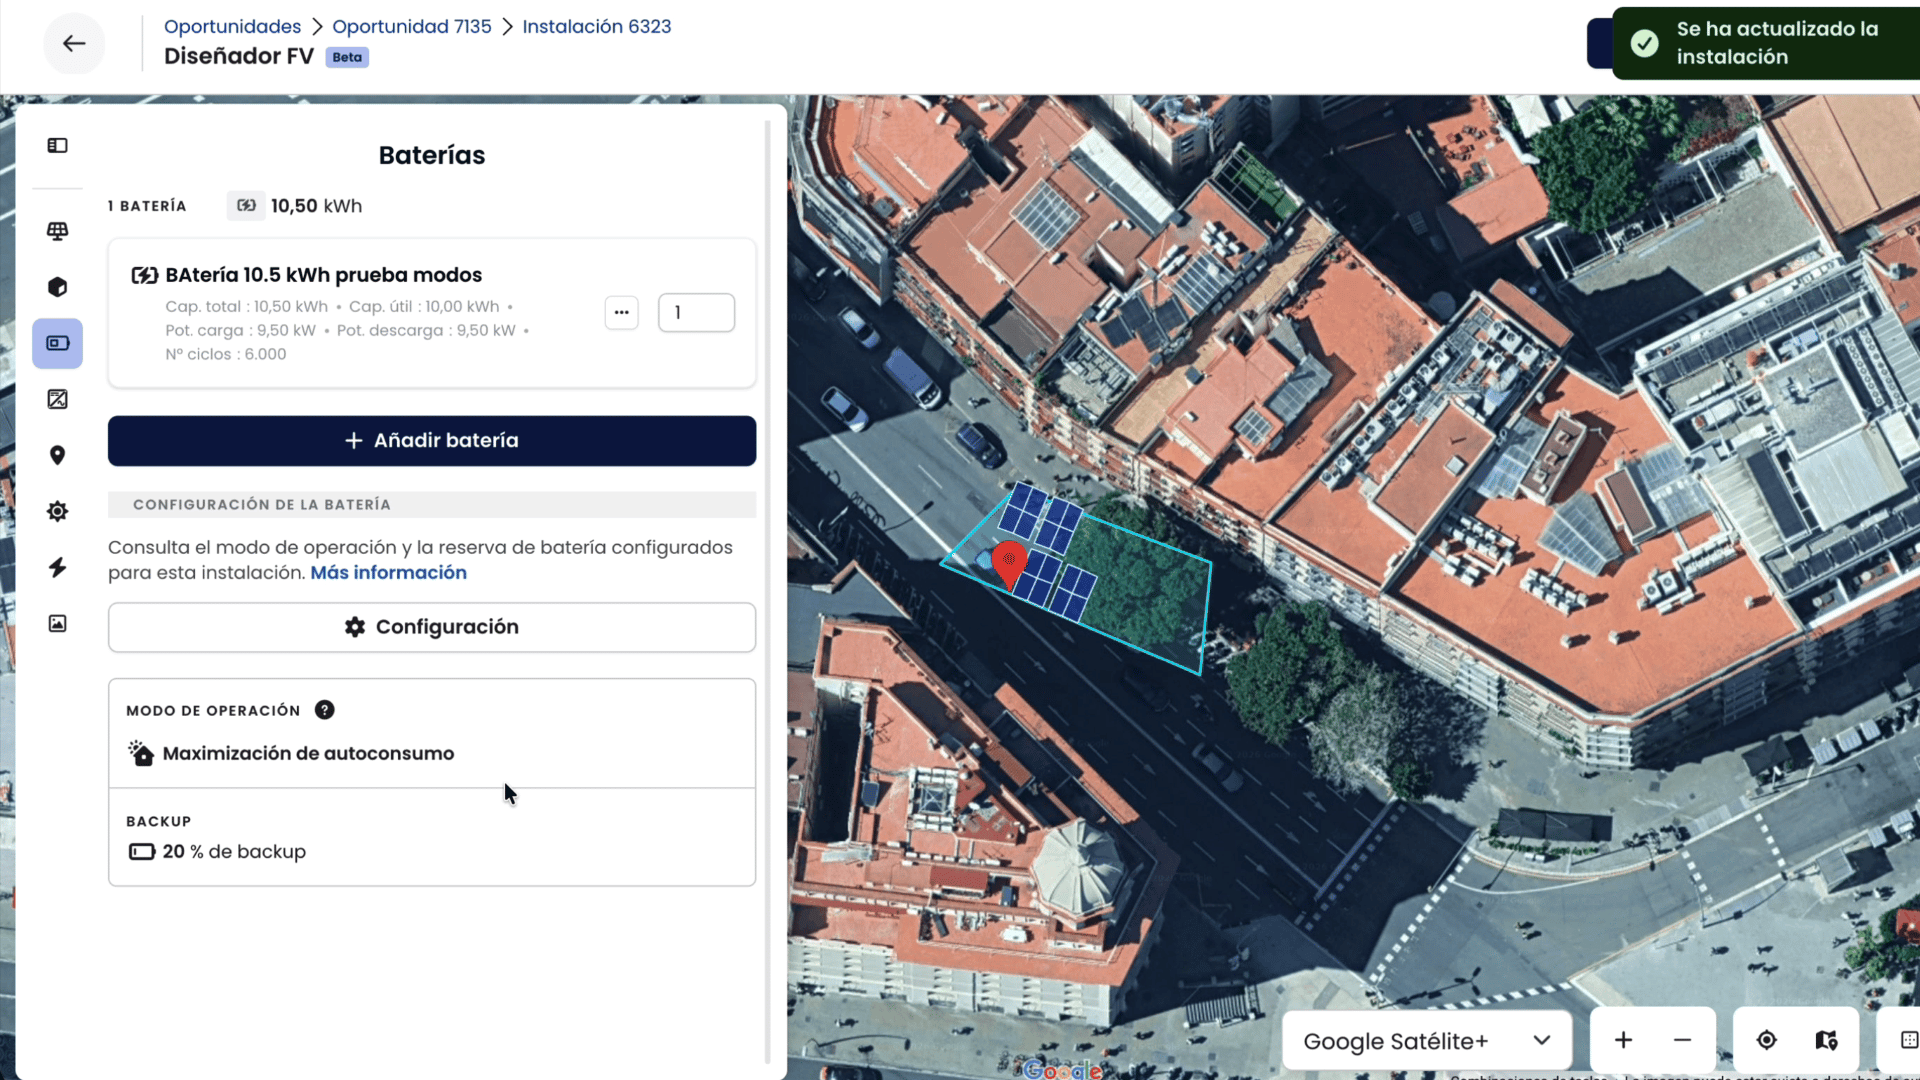Viewport: 1920px width, 1080px height.
Task: Open Google Satélite+ map layer dropdown
Action: 1427,1041
